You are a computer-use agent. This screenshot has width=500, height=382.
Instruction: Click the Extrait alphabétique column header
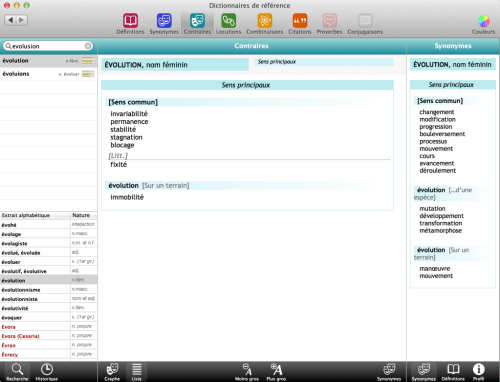pyautogui.click(x=35, y=215)
